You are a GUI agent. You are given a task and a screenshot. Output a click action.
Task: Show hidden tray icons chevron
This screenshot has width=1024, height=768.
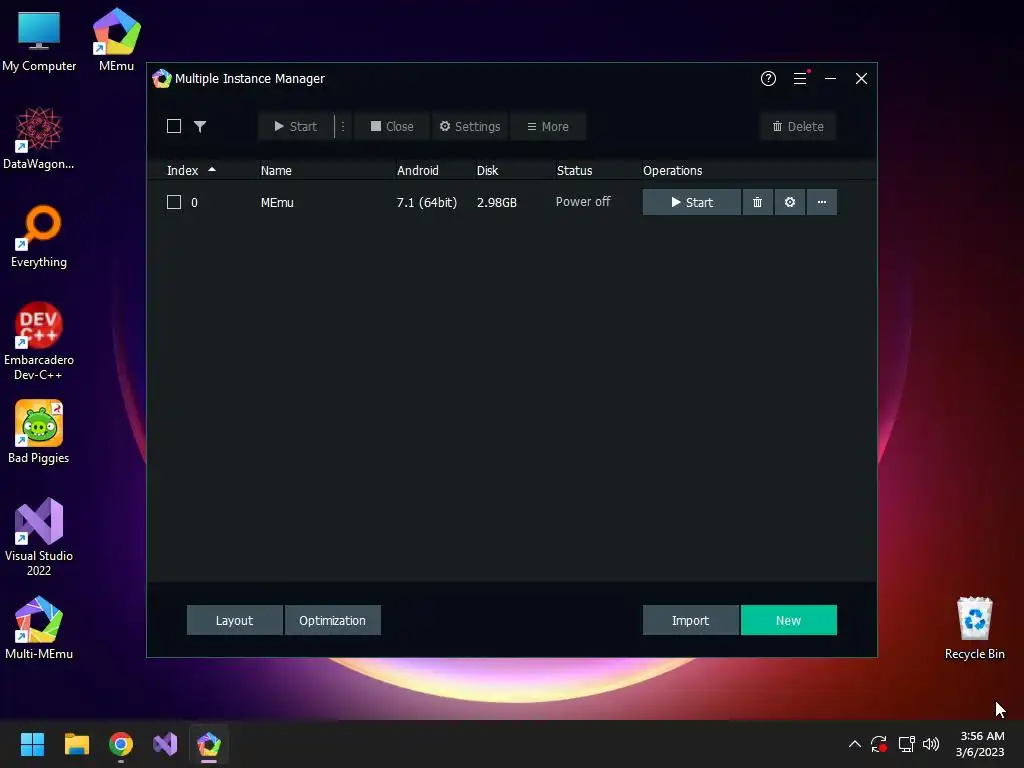tap(854, 744)
